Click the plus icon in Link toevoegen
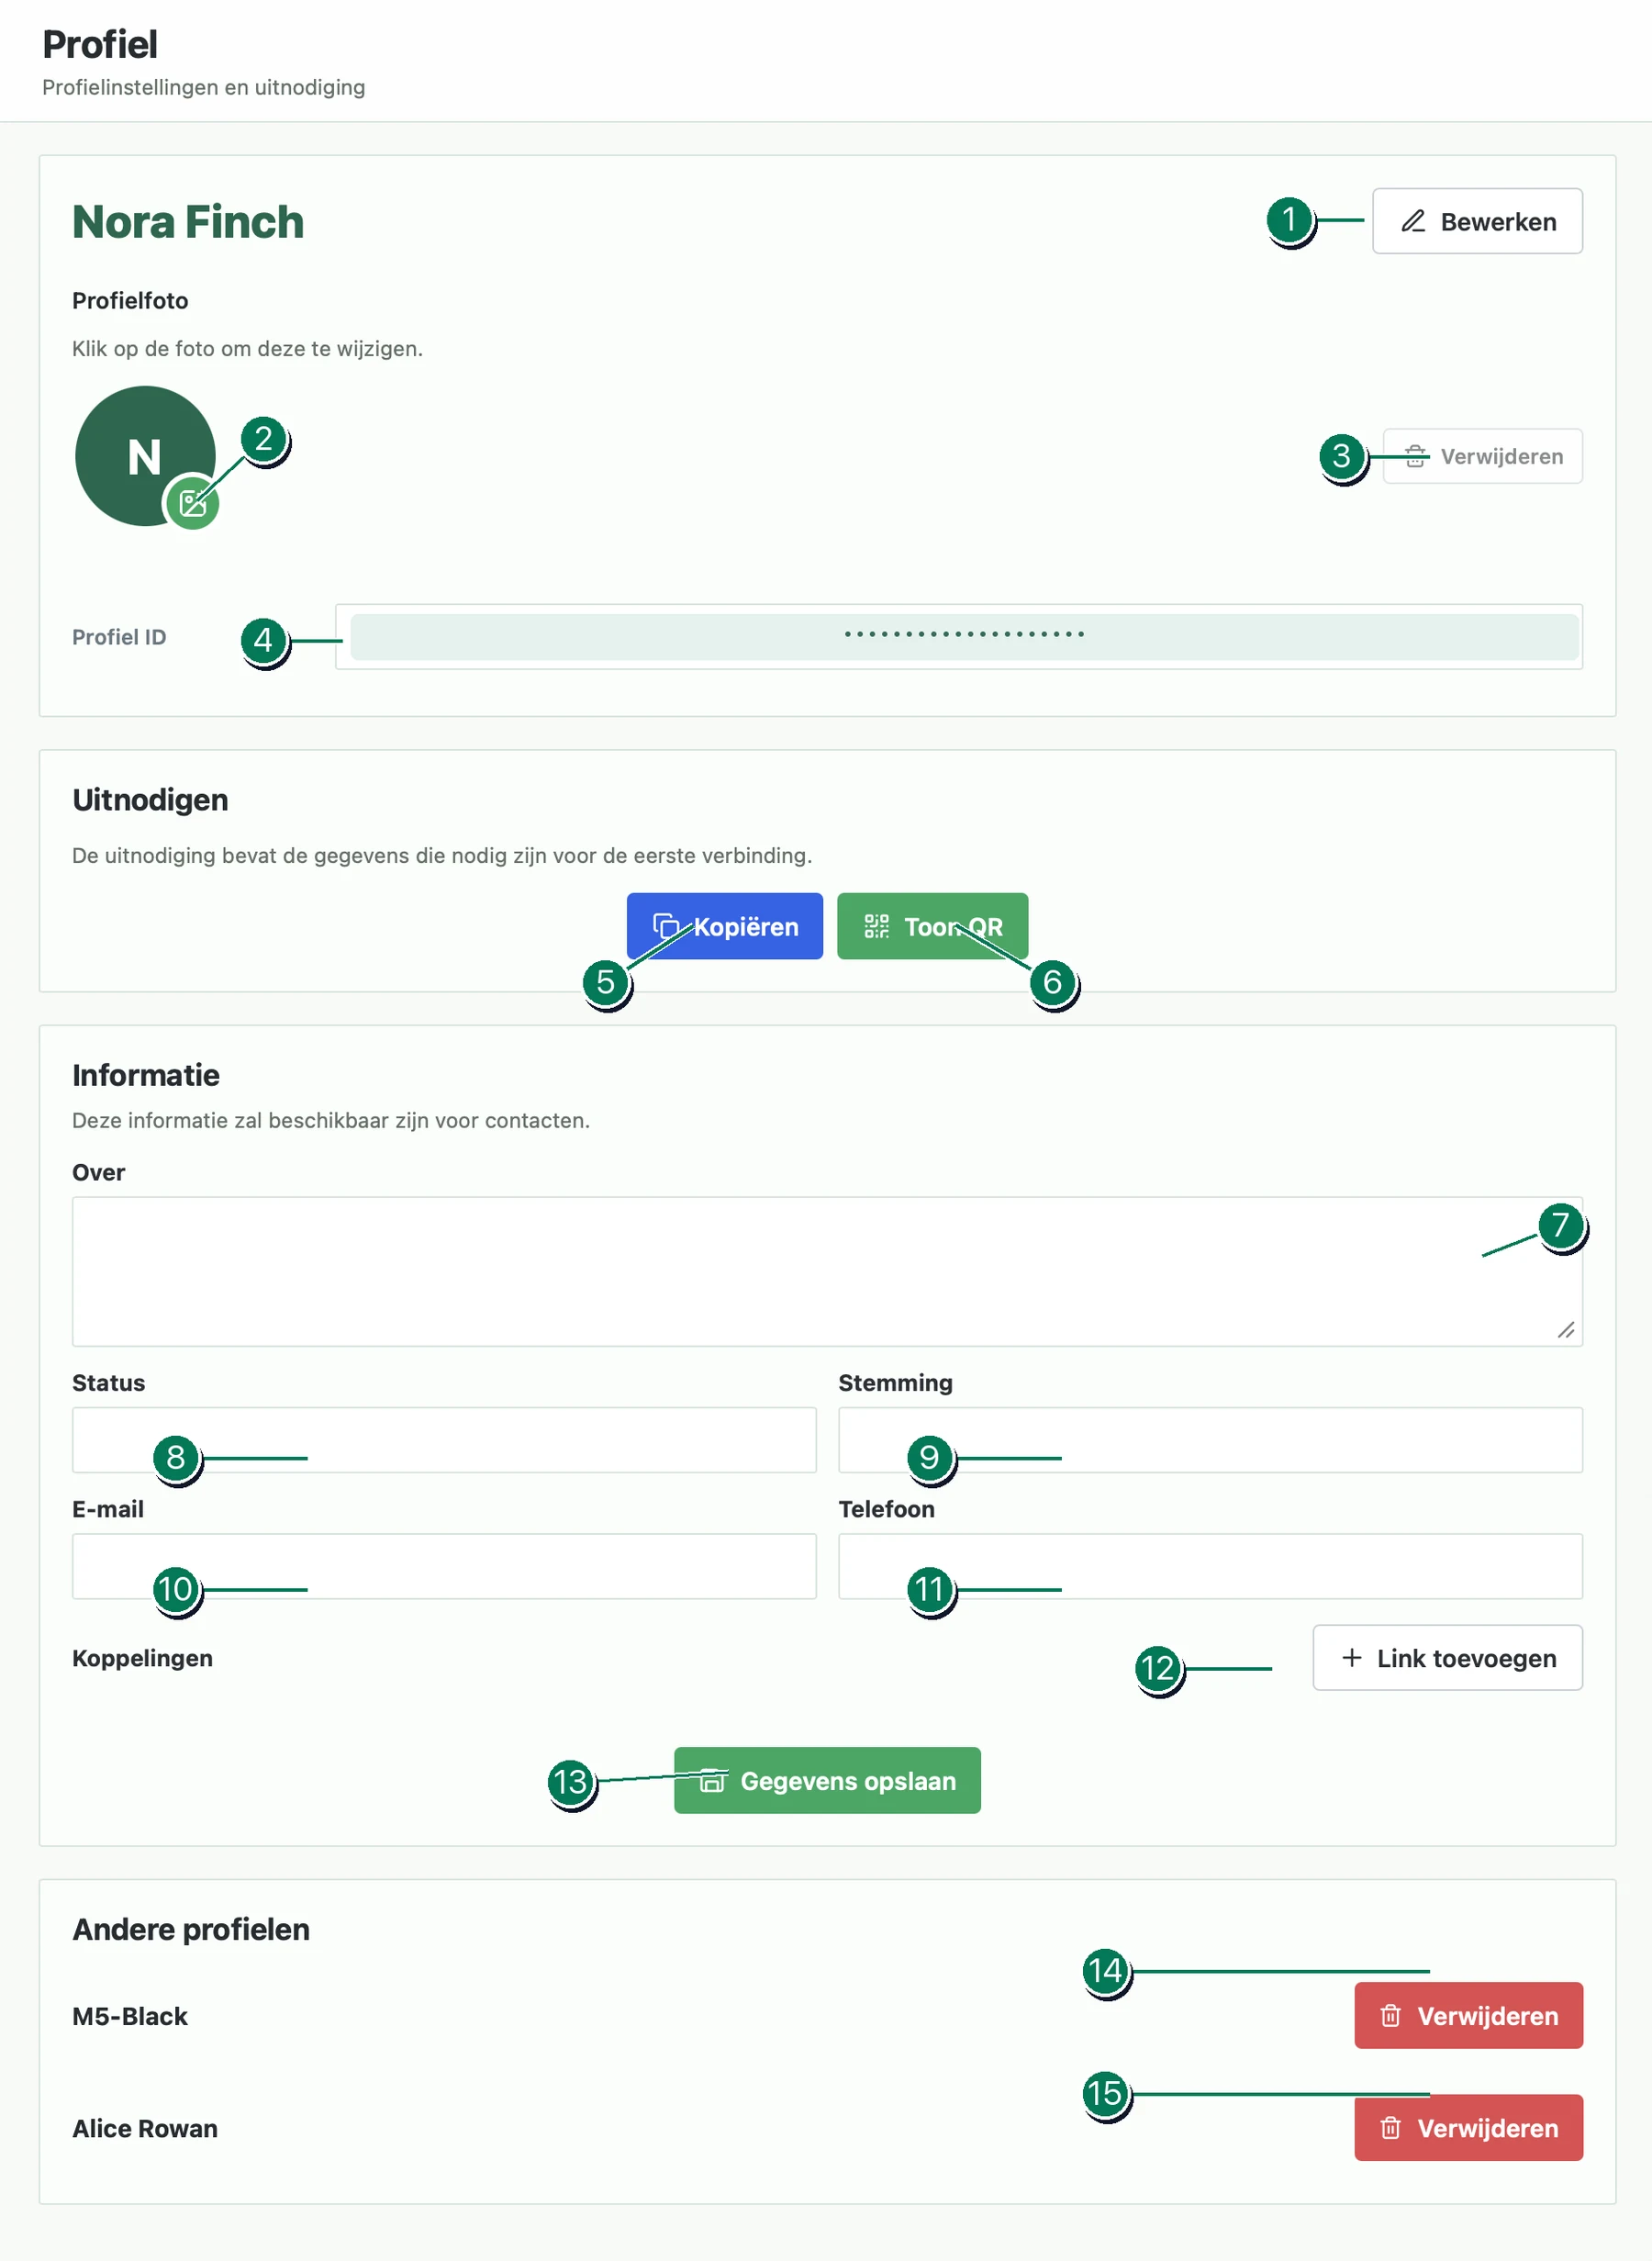Image resolution: width=1652 pixels, height=2261 pixels. [1351, 1657]
